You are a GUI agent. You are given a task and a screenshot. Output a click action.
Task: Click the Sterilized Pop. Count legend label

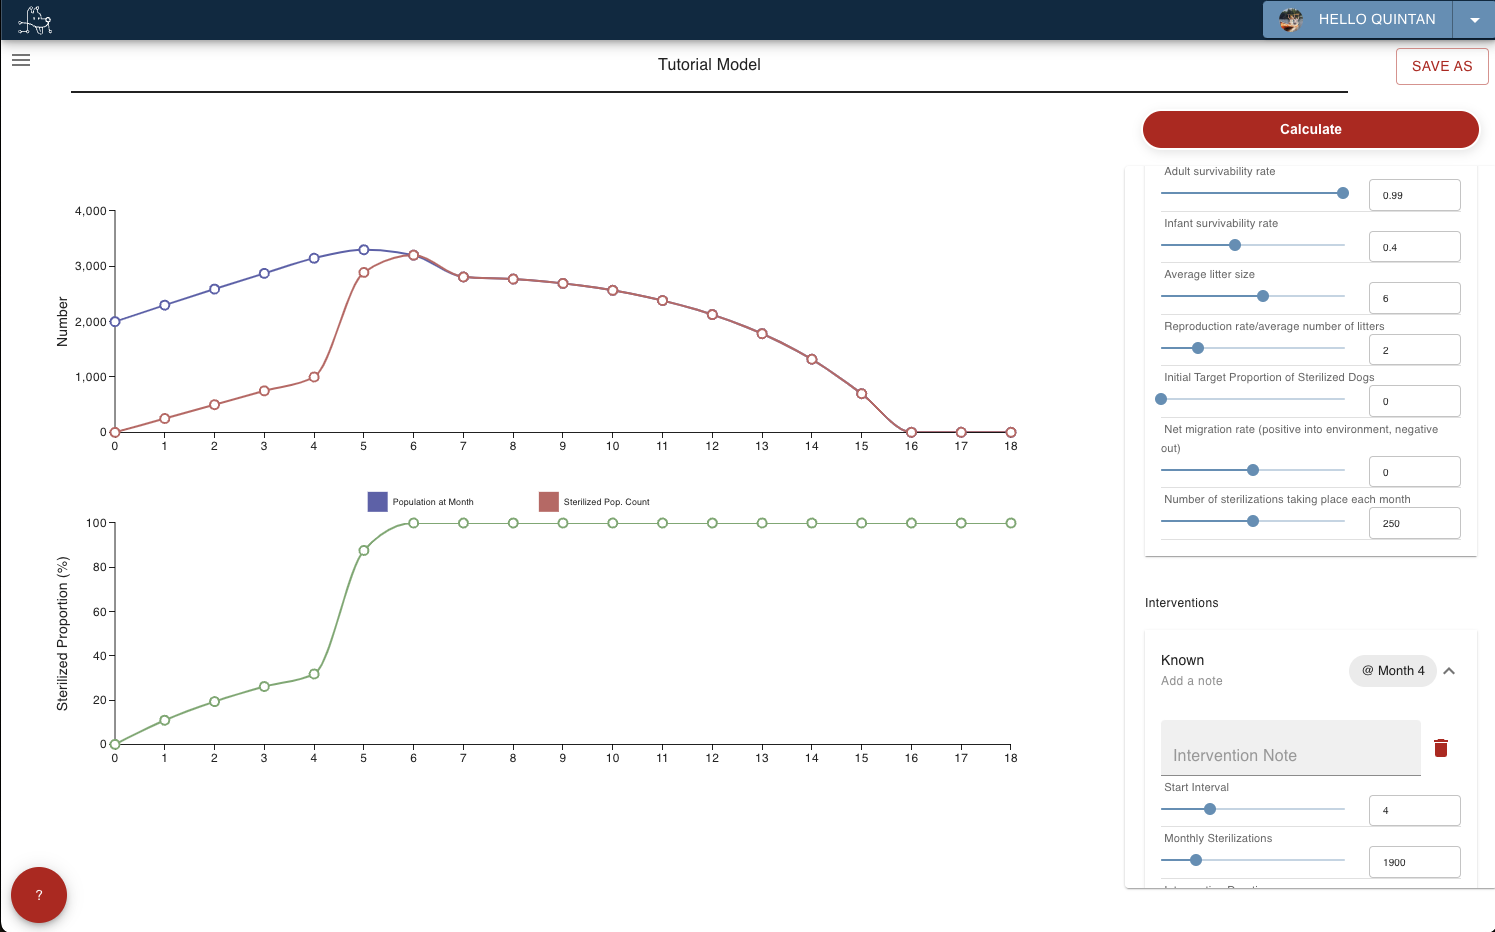[x=606, y=502]
